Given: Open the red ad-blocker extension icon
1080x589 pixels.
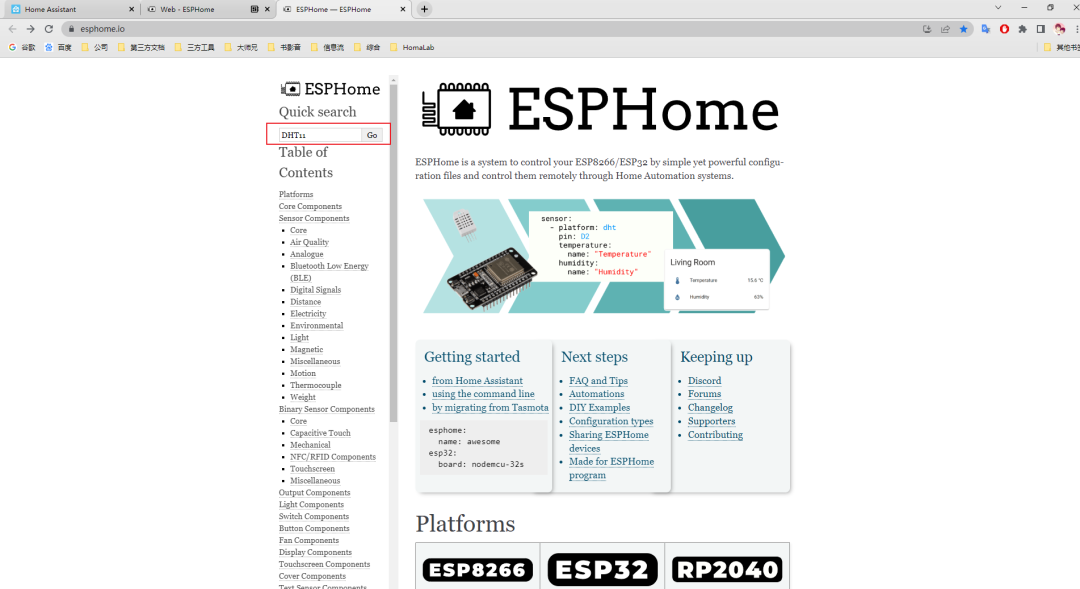Looking at the screenshot, I should coord(1003,28).
